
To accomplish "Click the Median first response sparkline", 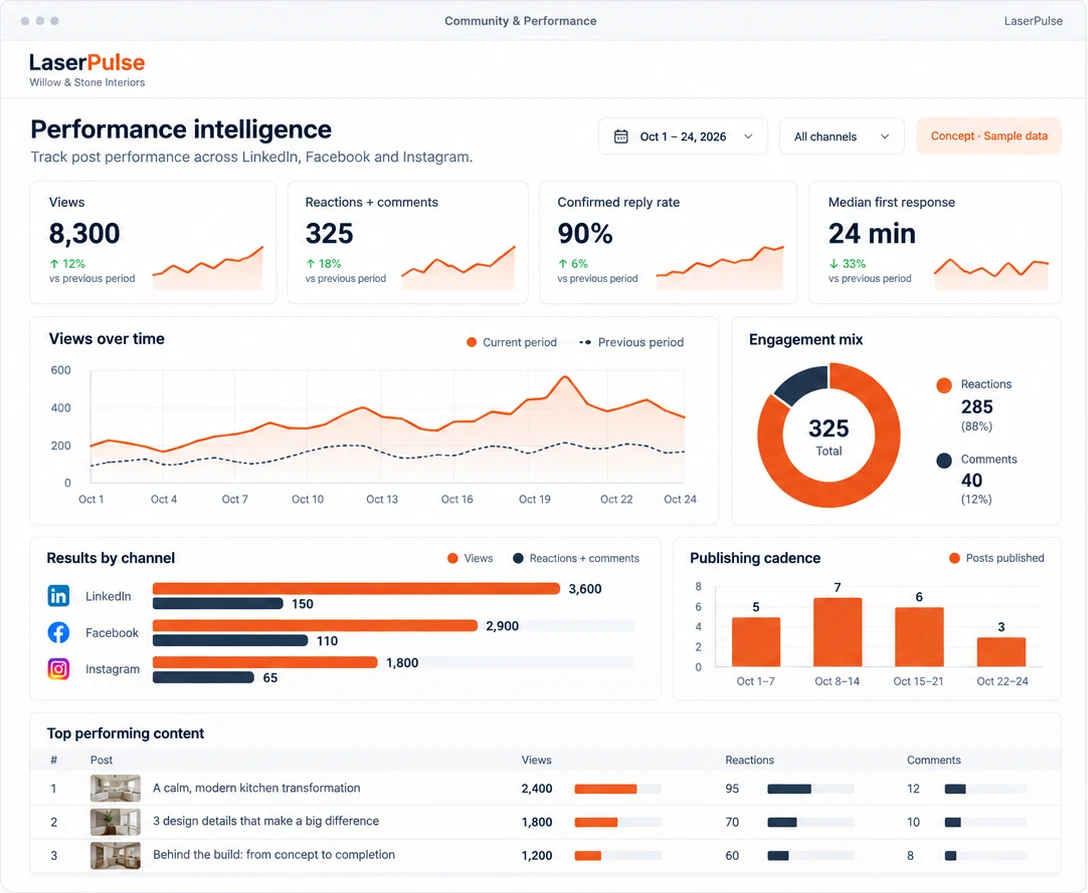I will point(991,273).
